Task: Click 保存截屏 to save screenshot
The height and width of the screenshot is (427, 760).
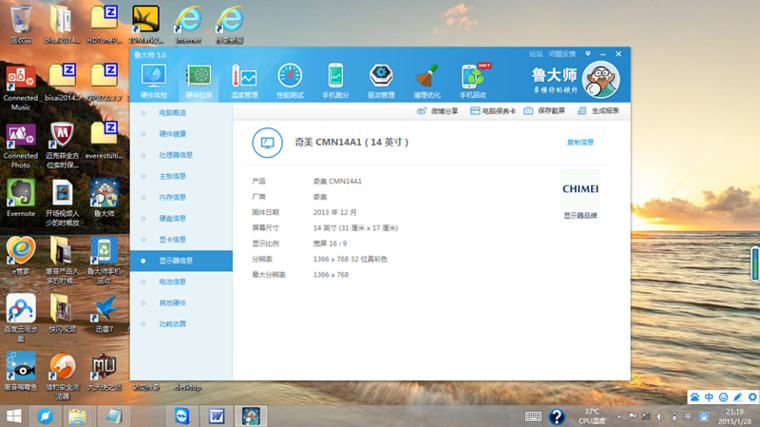Action: tap(544, 111)
